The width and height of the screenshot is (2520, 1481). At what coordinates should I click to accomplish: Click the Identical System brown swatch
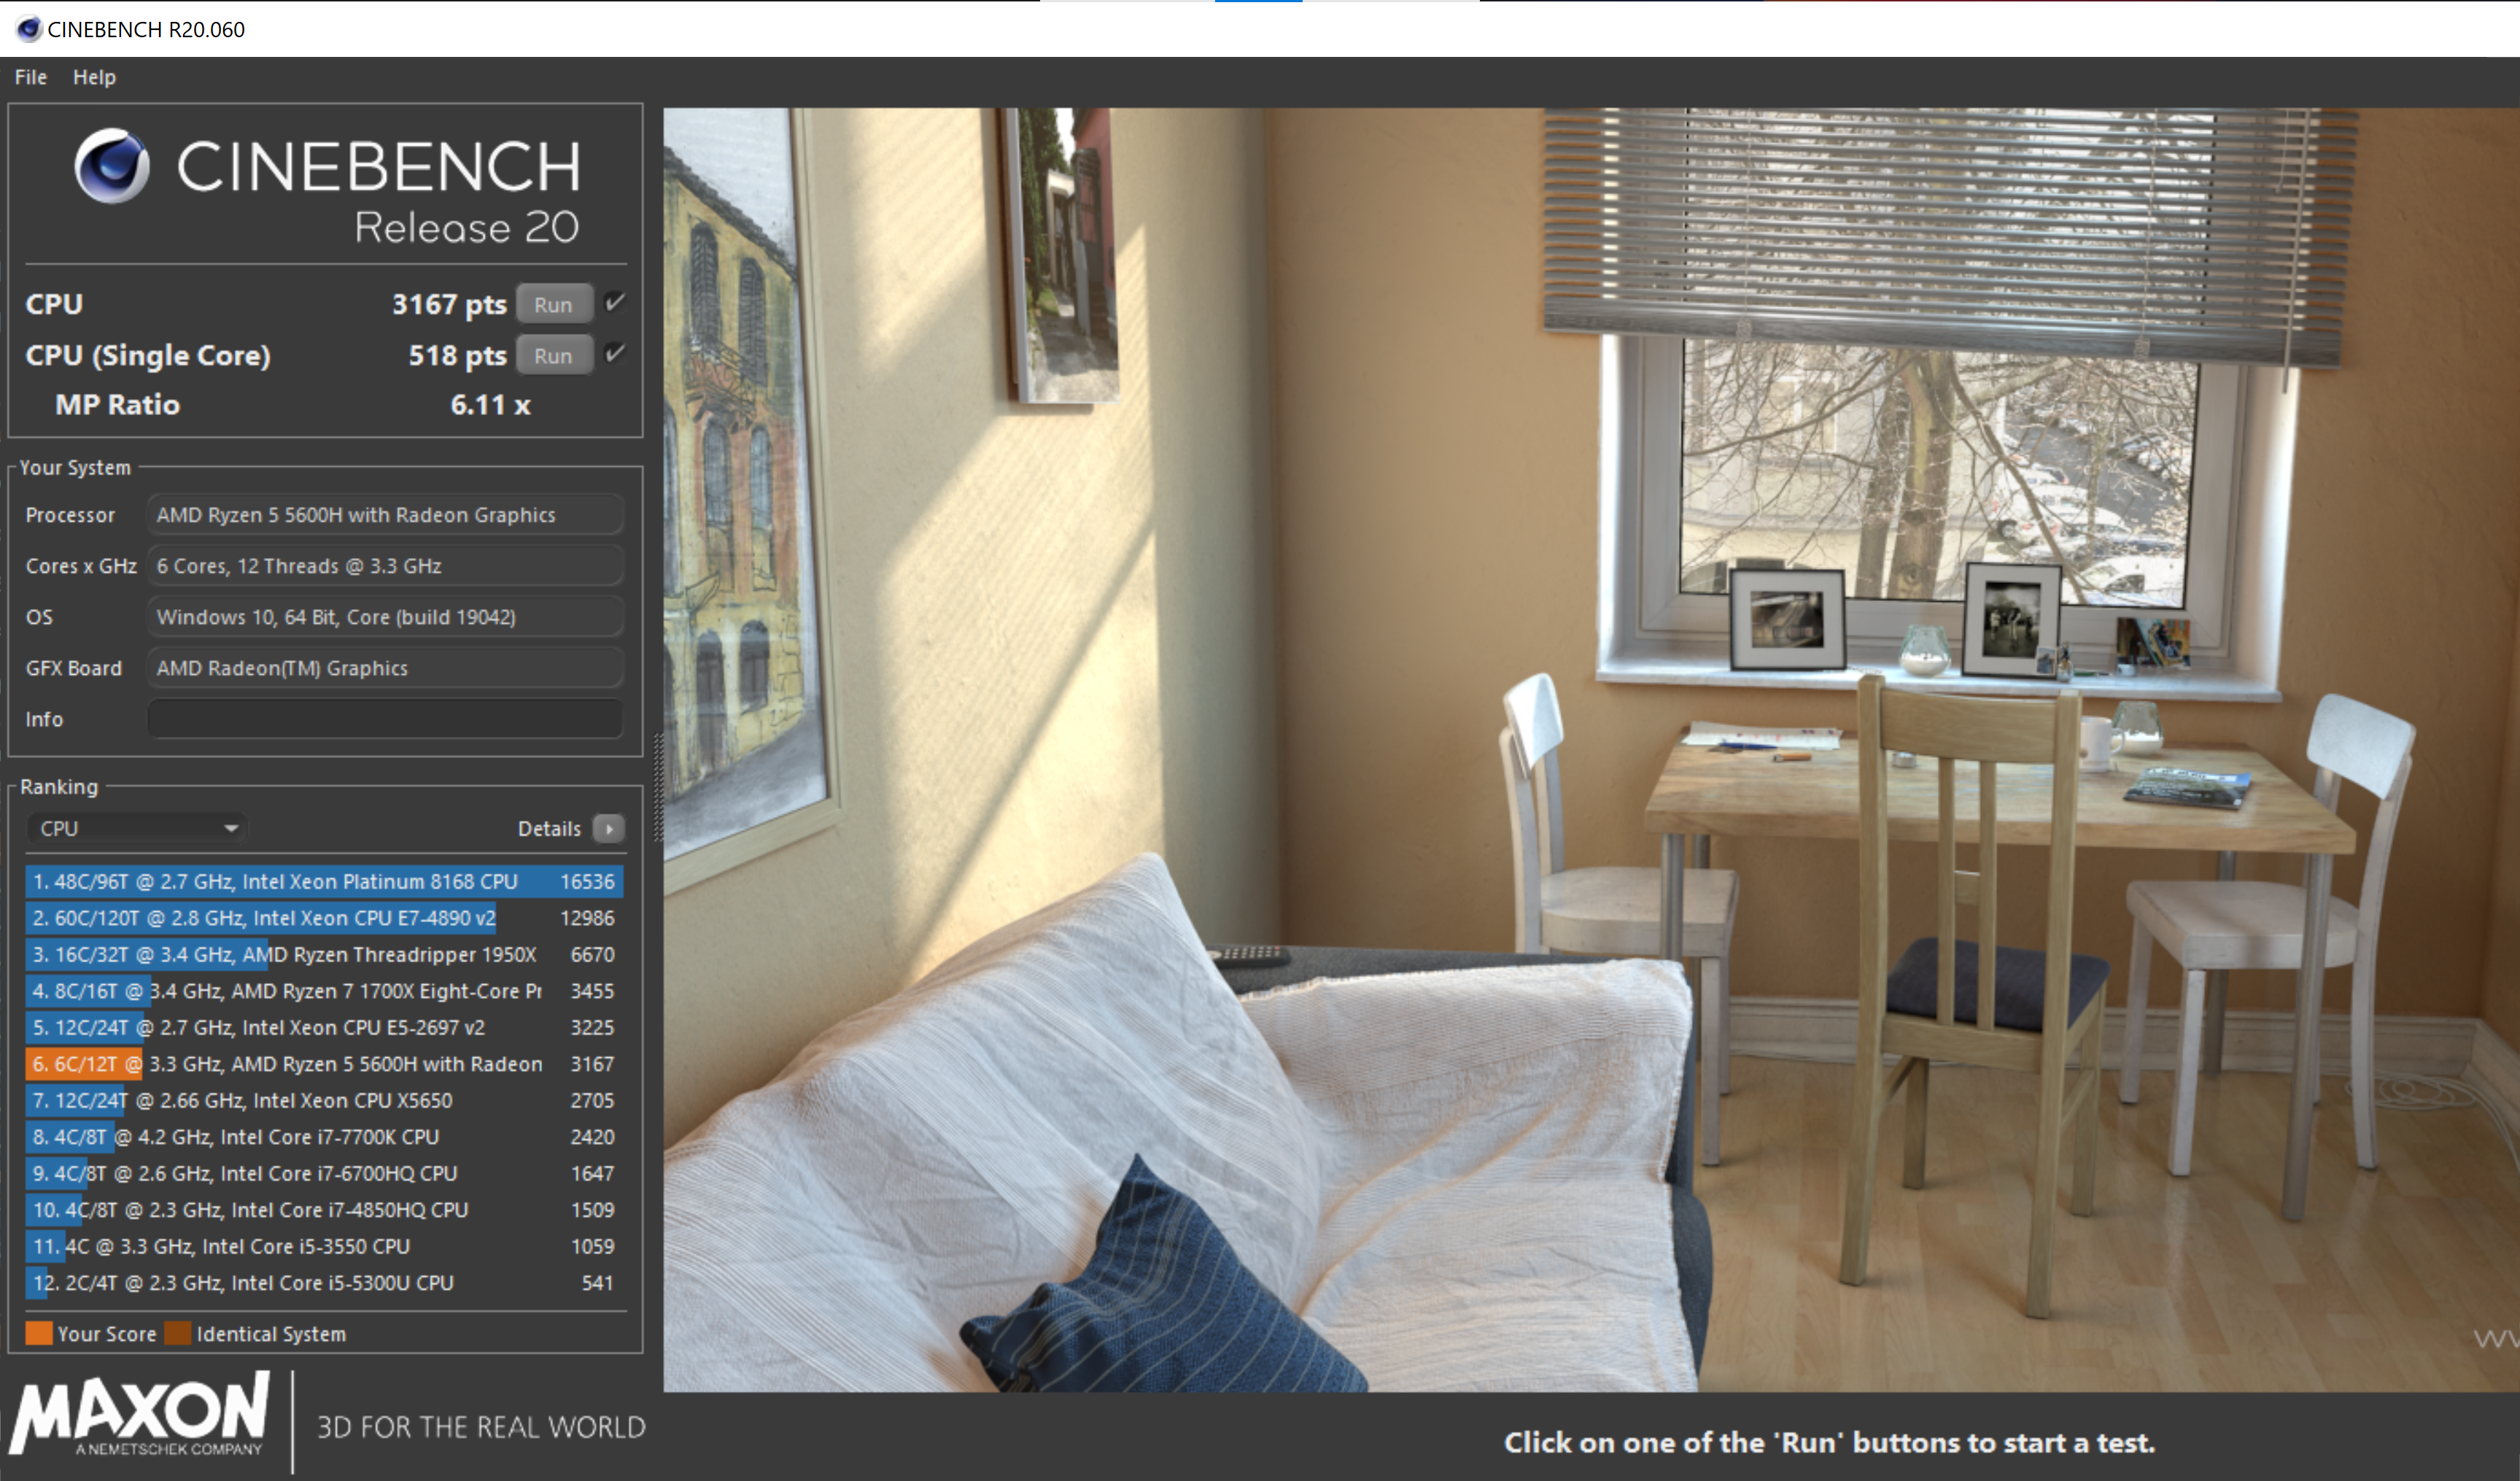click(178, 1333)
